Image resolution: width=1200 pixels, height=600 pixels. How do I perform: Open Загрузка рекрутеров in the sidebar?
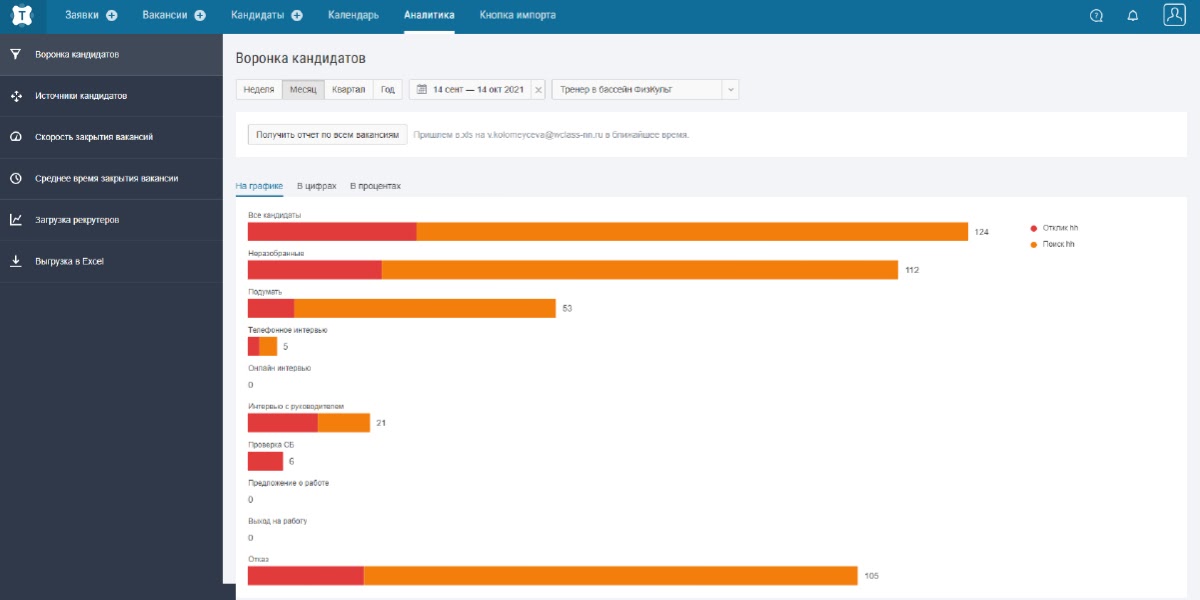[77, 220]
